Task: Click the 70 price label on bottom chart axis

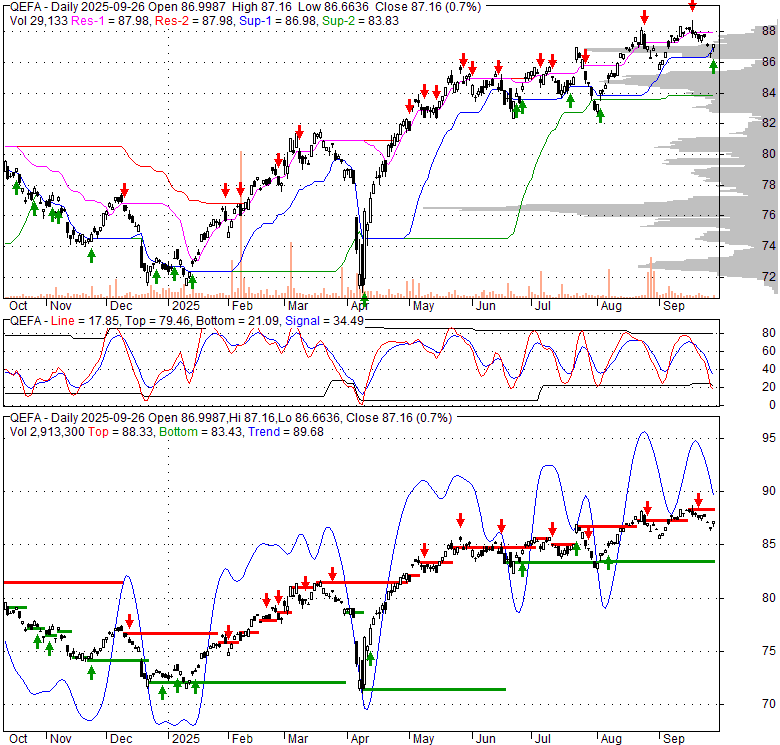Action: 769,704
